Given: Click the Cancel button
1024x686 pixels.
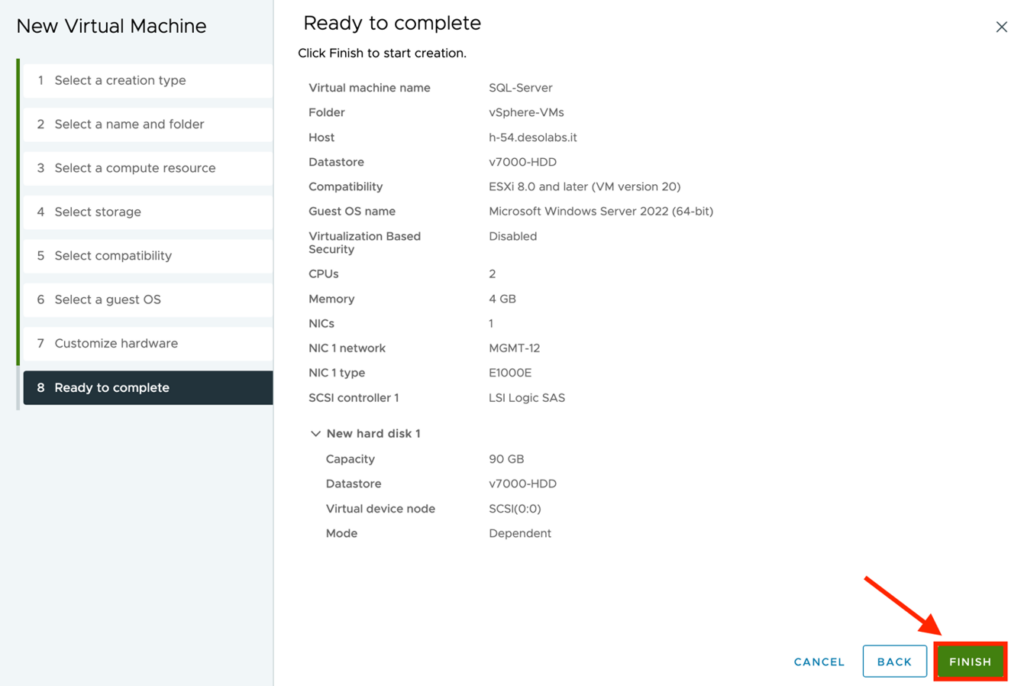Looking at the screenshot, I should [819, 662].
